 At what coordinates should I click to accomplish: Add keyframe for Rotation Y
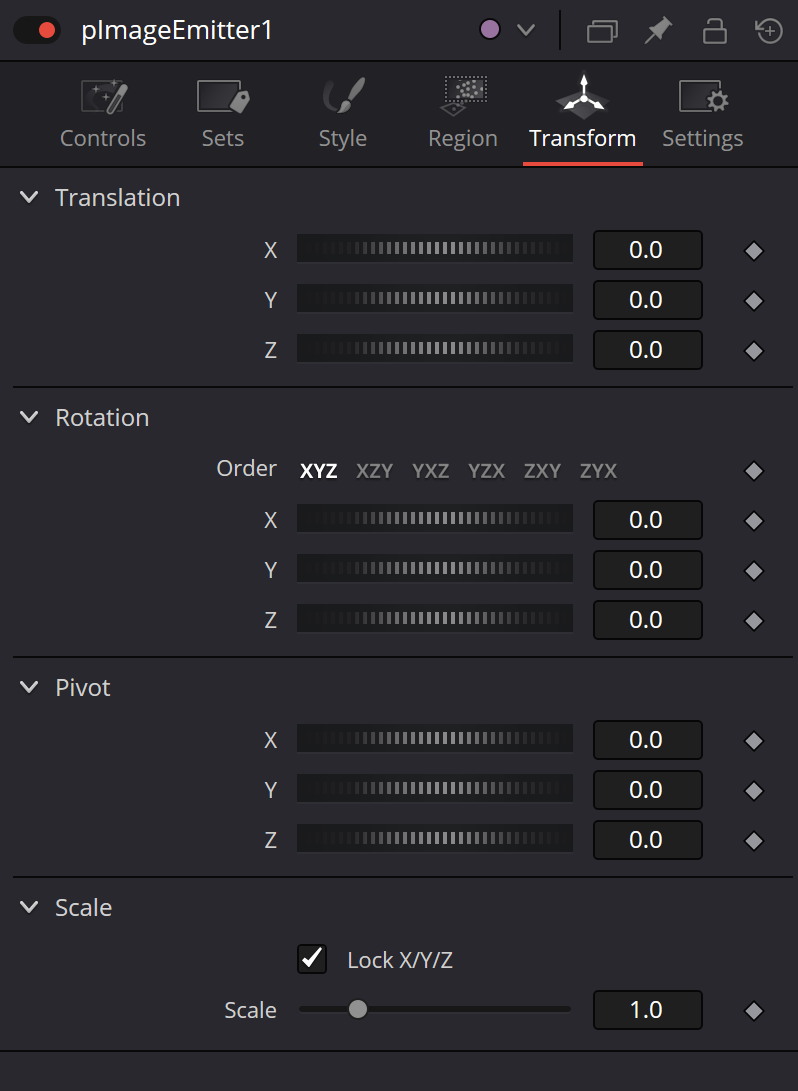(x=753, y=571)
